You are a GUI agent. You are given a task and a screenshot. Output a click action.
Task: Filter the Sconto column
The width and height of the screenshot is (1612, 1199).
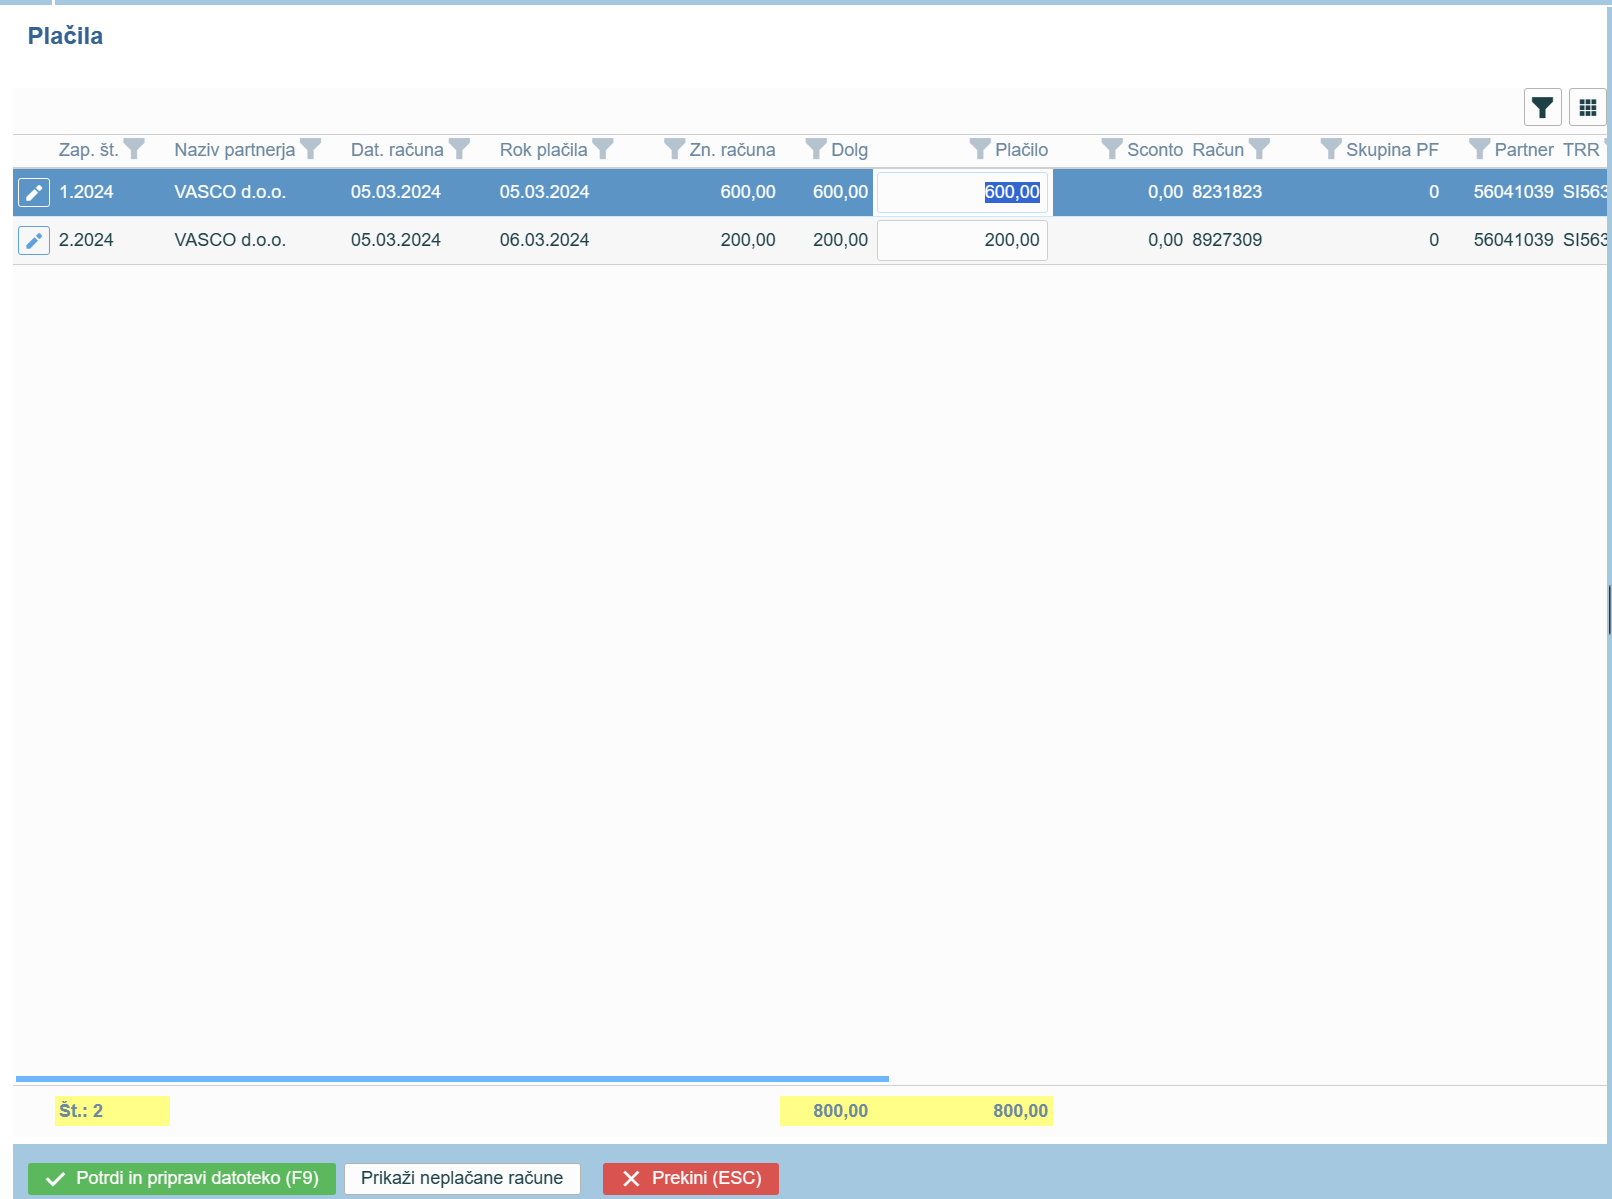tap(1112, 149)
